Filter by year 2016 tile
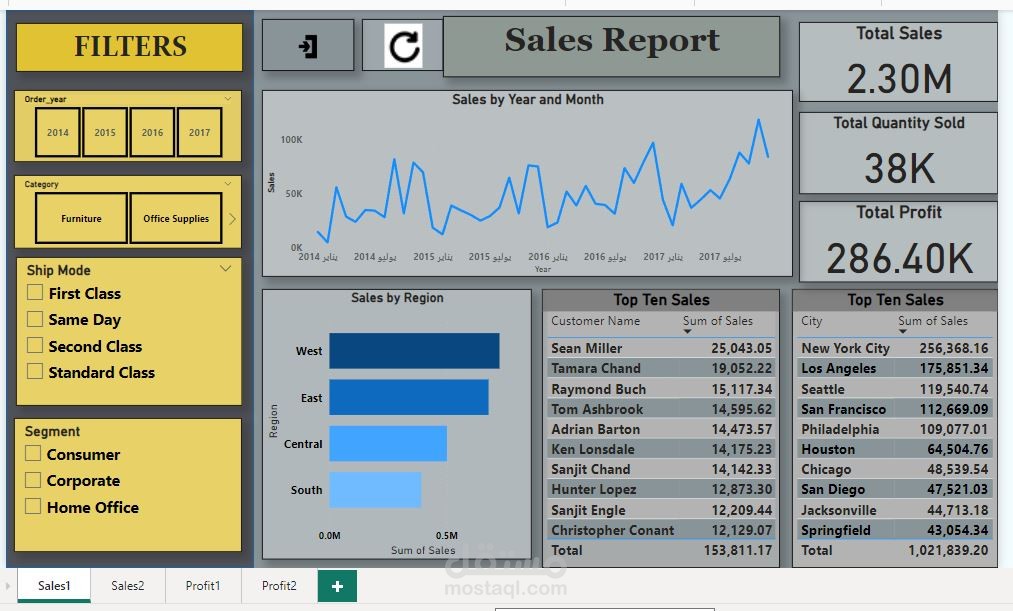This screenshot has width=1013, height=611. click(x=152, y=132)
